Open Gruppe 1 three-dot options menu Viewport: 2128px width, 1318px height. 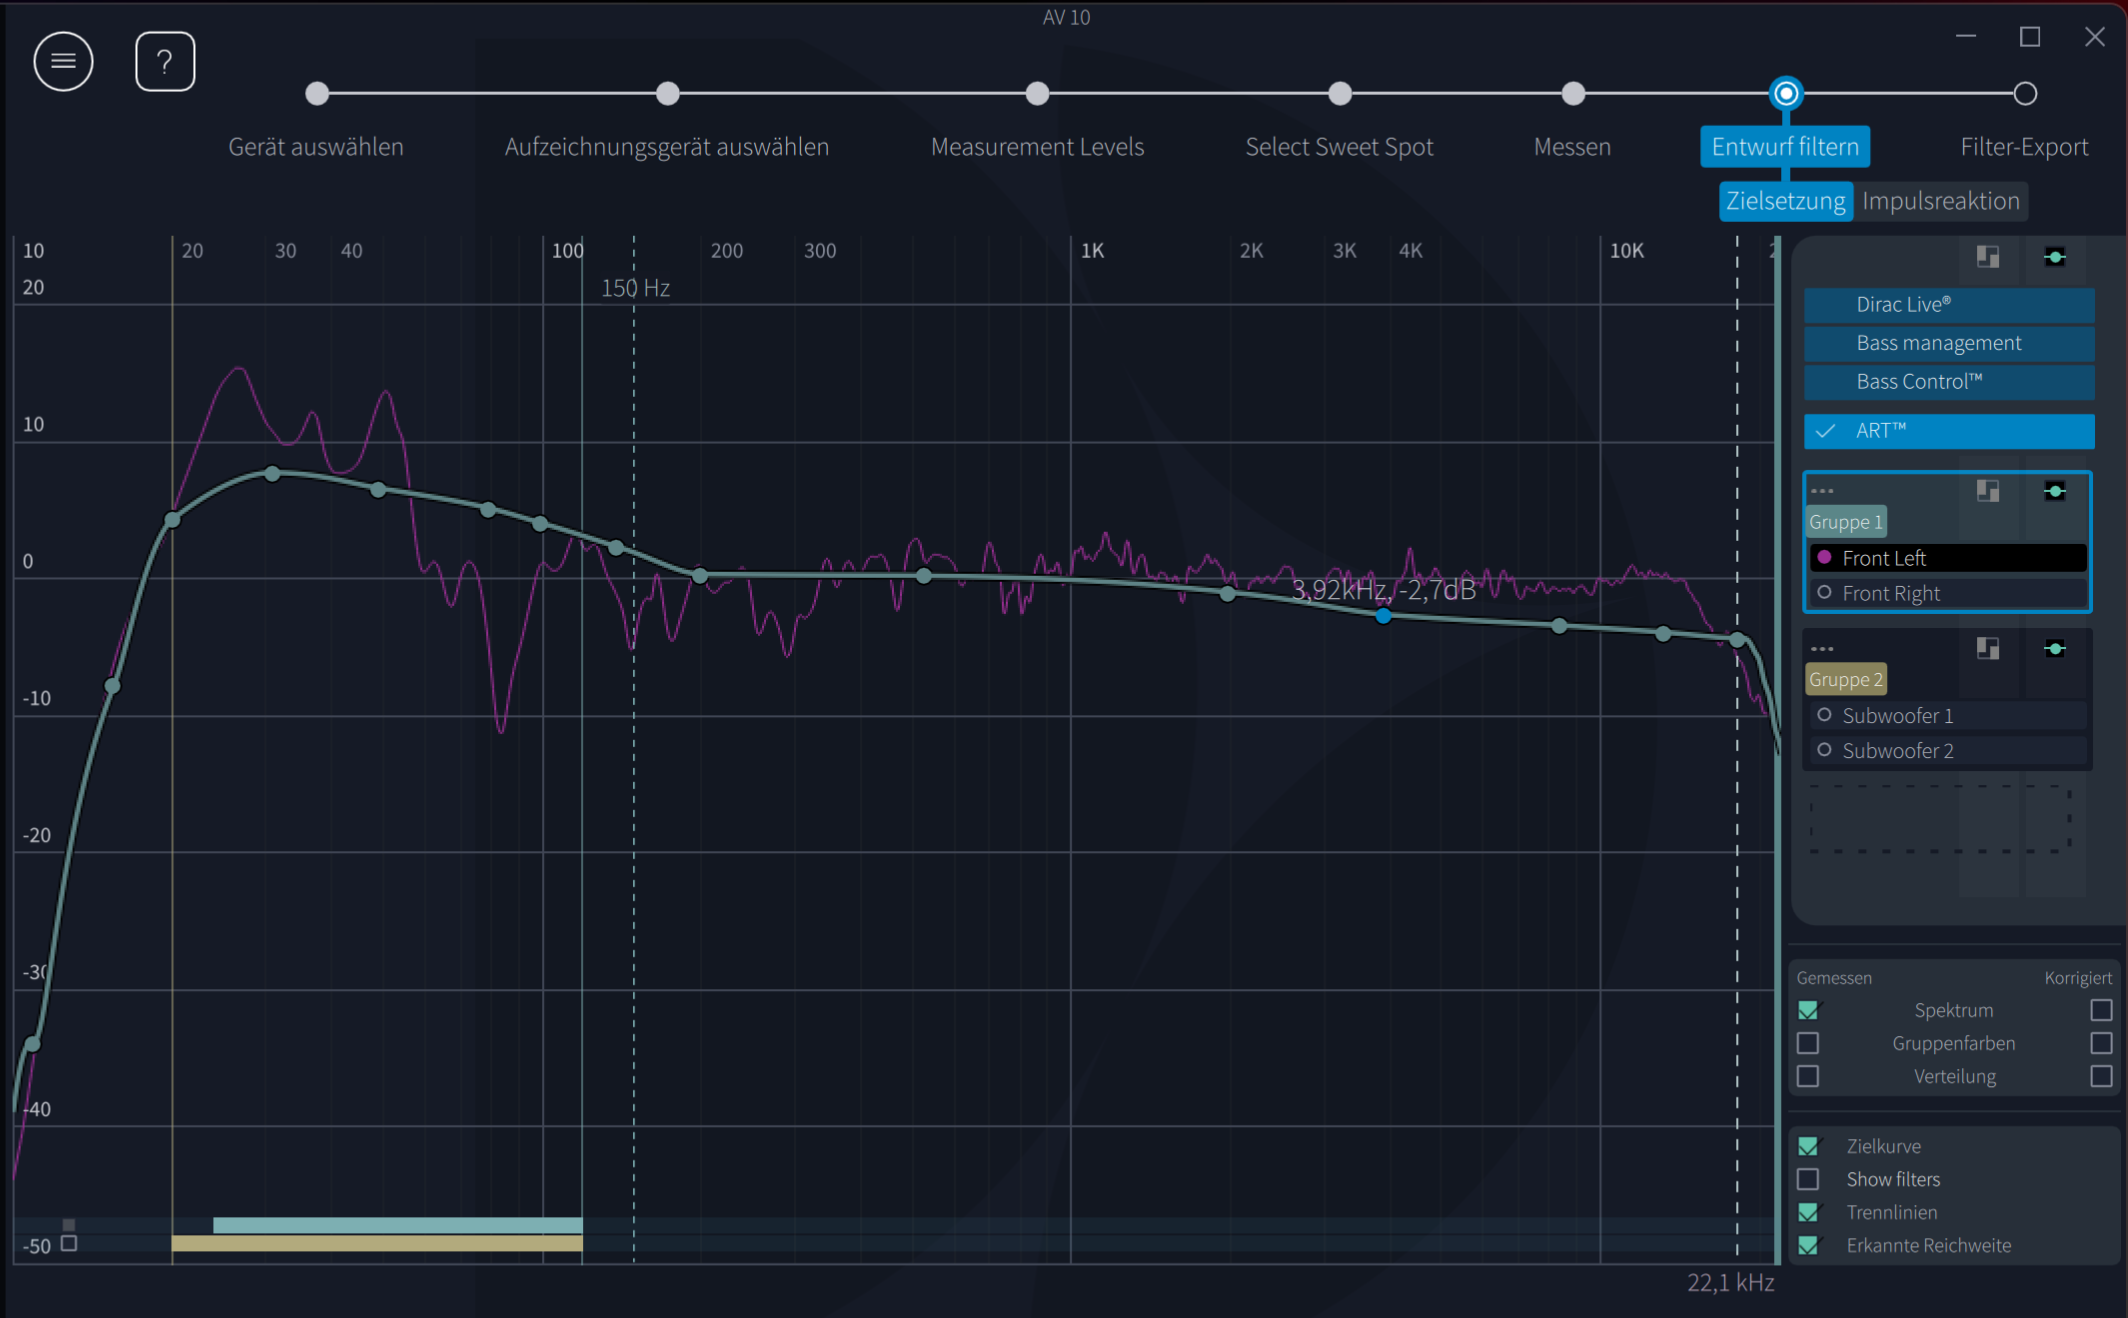[x=1822, y=491]
